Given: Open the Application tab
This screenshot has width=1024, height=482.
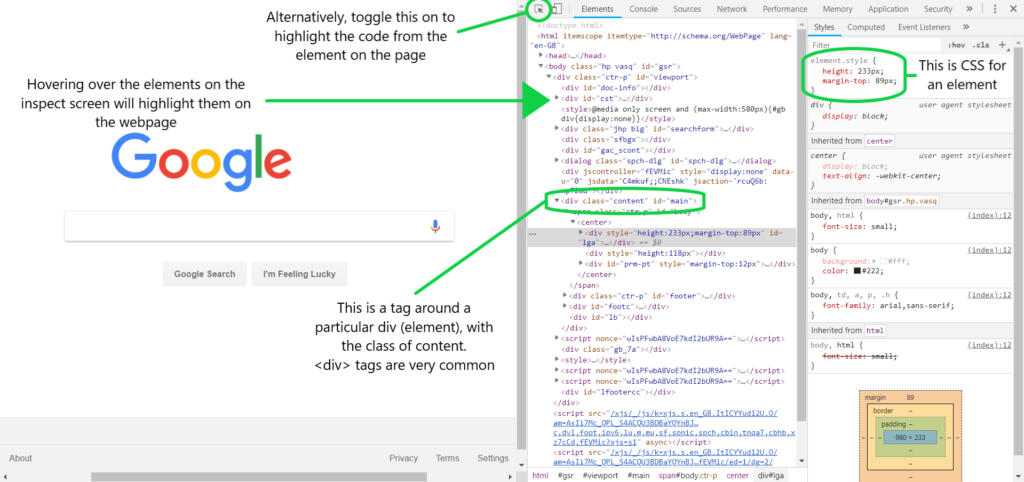Looking at the screenshot, I should click(x=888, y=9).
